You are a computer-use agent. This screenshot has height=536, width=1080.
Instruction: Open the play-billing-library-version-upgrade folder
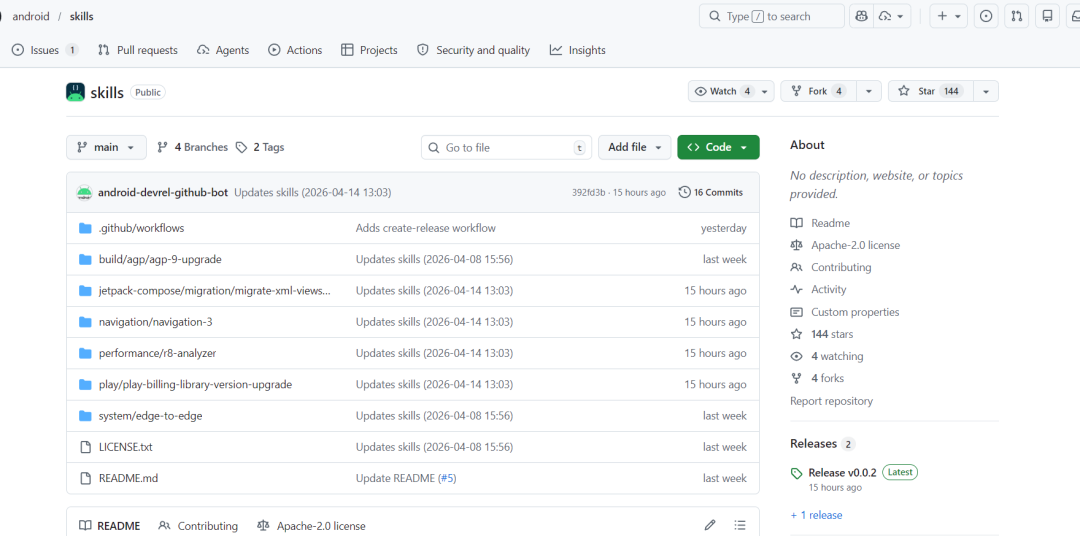pos(195,384)
